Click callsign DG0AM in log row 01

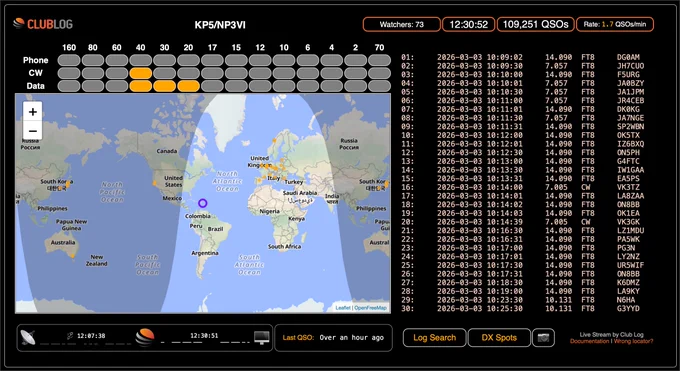click(628, 57)
